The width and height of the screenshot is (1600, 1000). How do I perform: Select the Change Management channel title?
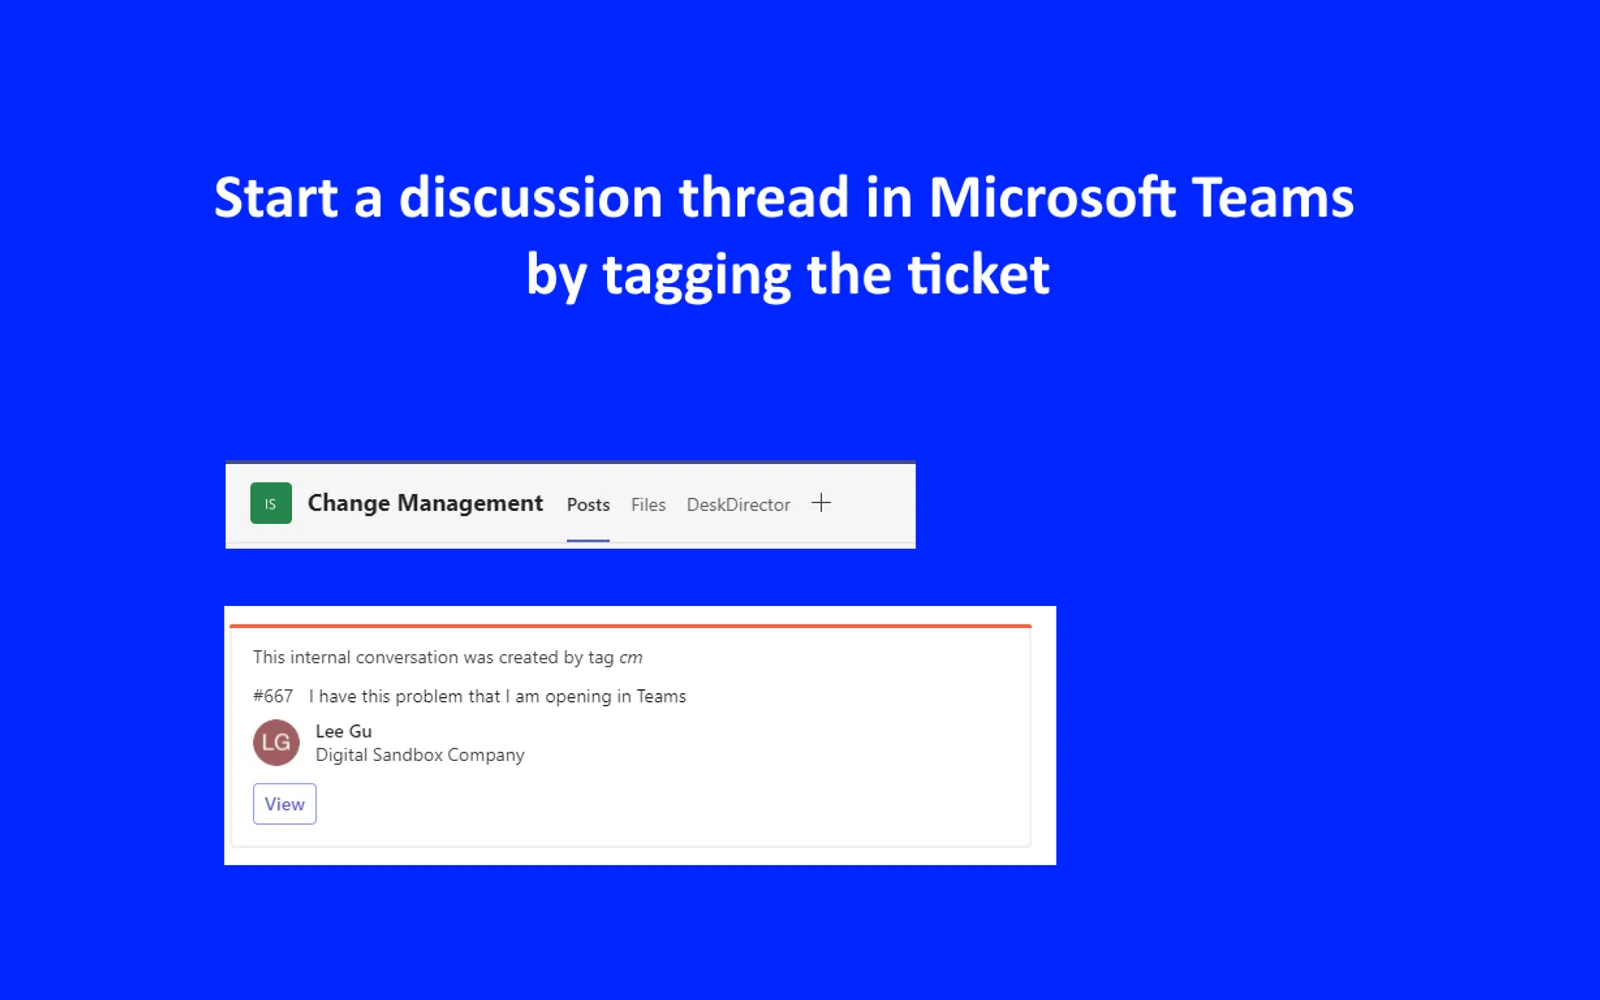coord(425,503)
